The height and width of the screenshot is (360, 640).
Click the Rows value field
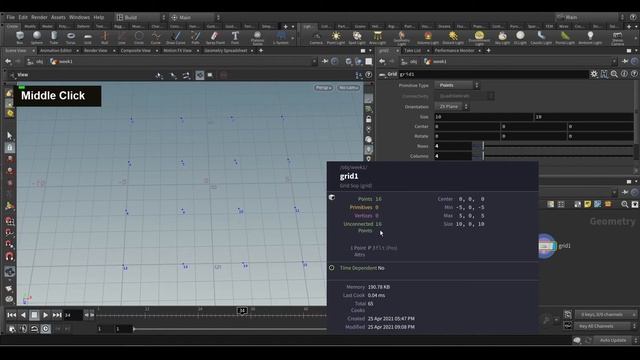click(x=453, y=146)
